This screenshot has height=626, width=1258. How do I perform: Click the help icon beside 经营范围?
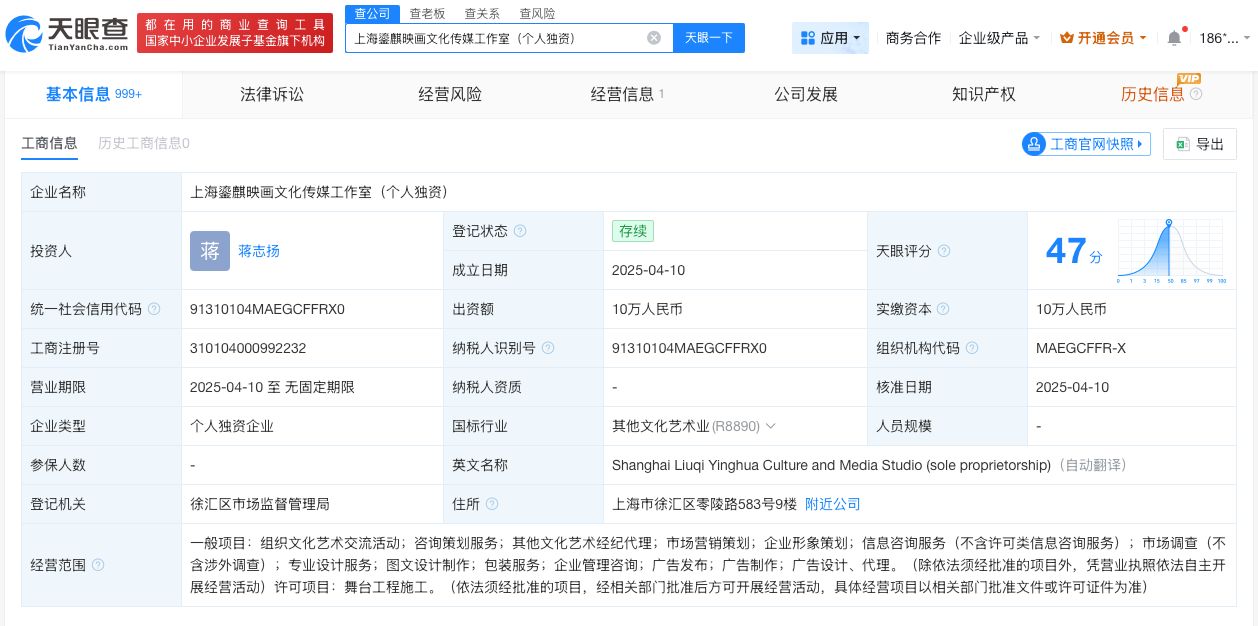tap(97, 565)
